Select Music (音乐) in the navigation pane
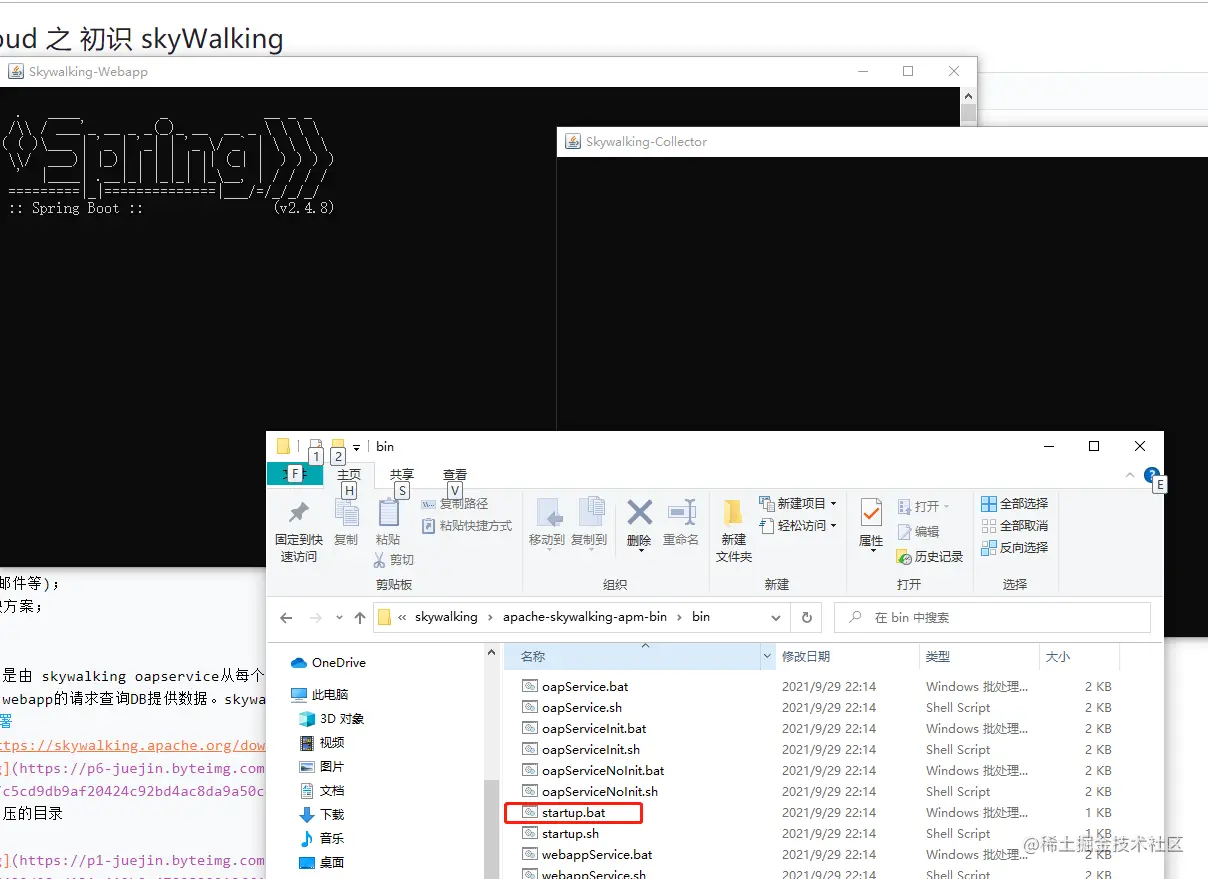This screenshot has width=1208, height=879. tap(322, 839)
